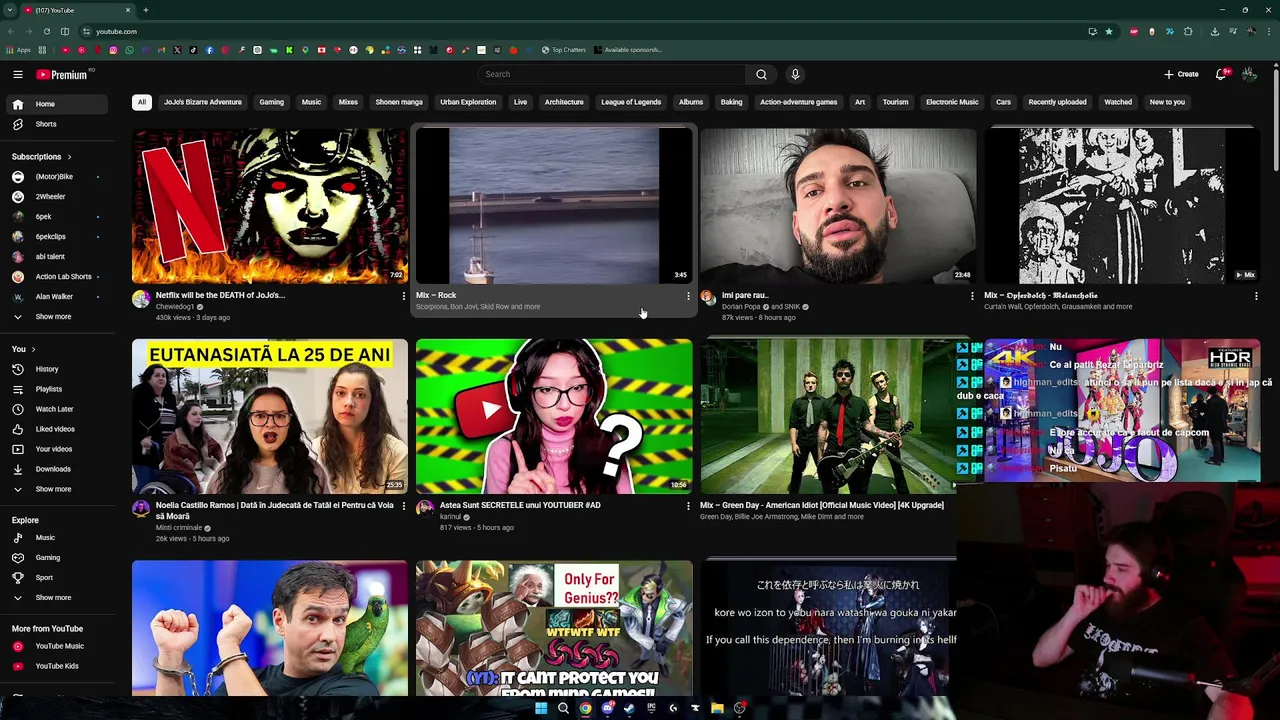This screenshot has height=720, width=1280.
Task: Open options menu for Mix – Rock
Action: pyautogui.click(x=688, y=296)
